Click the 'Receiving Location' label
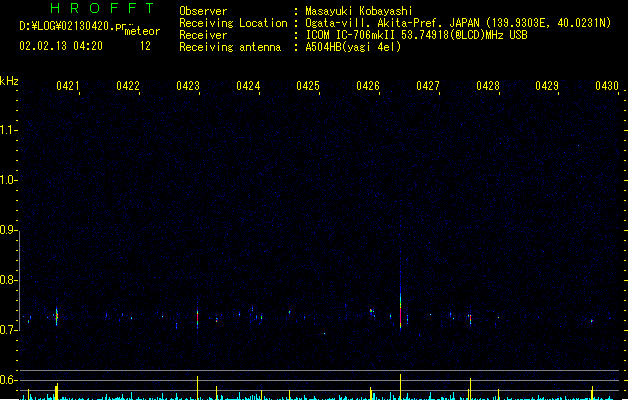 [x=233, y=23]
